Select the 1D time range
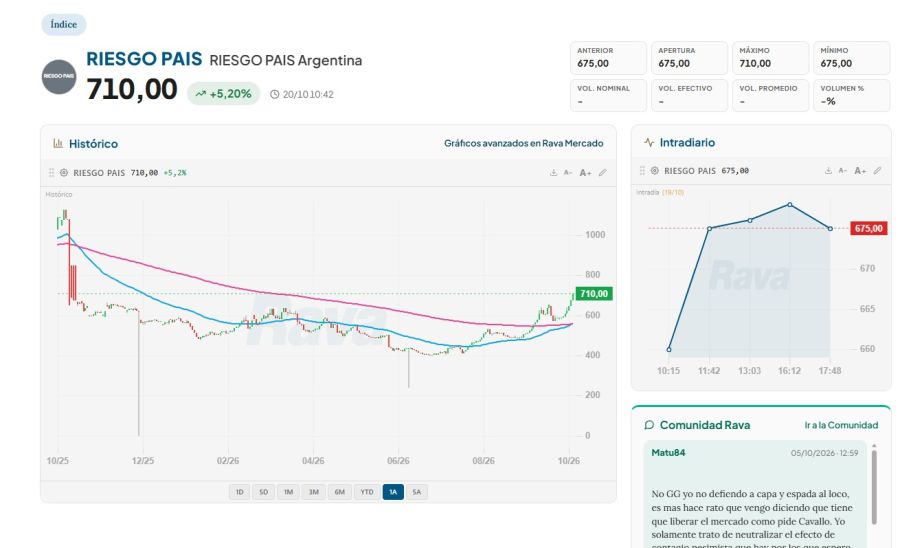900x548 pixels. [239, 492]
